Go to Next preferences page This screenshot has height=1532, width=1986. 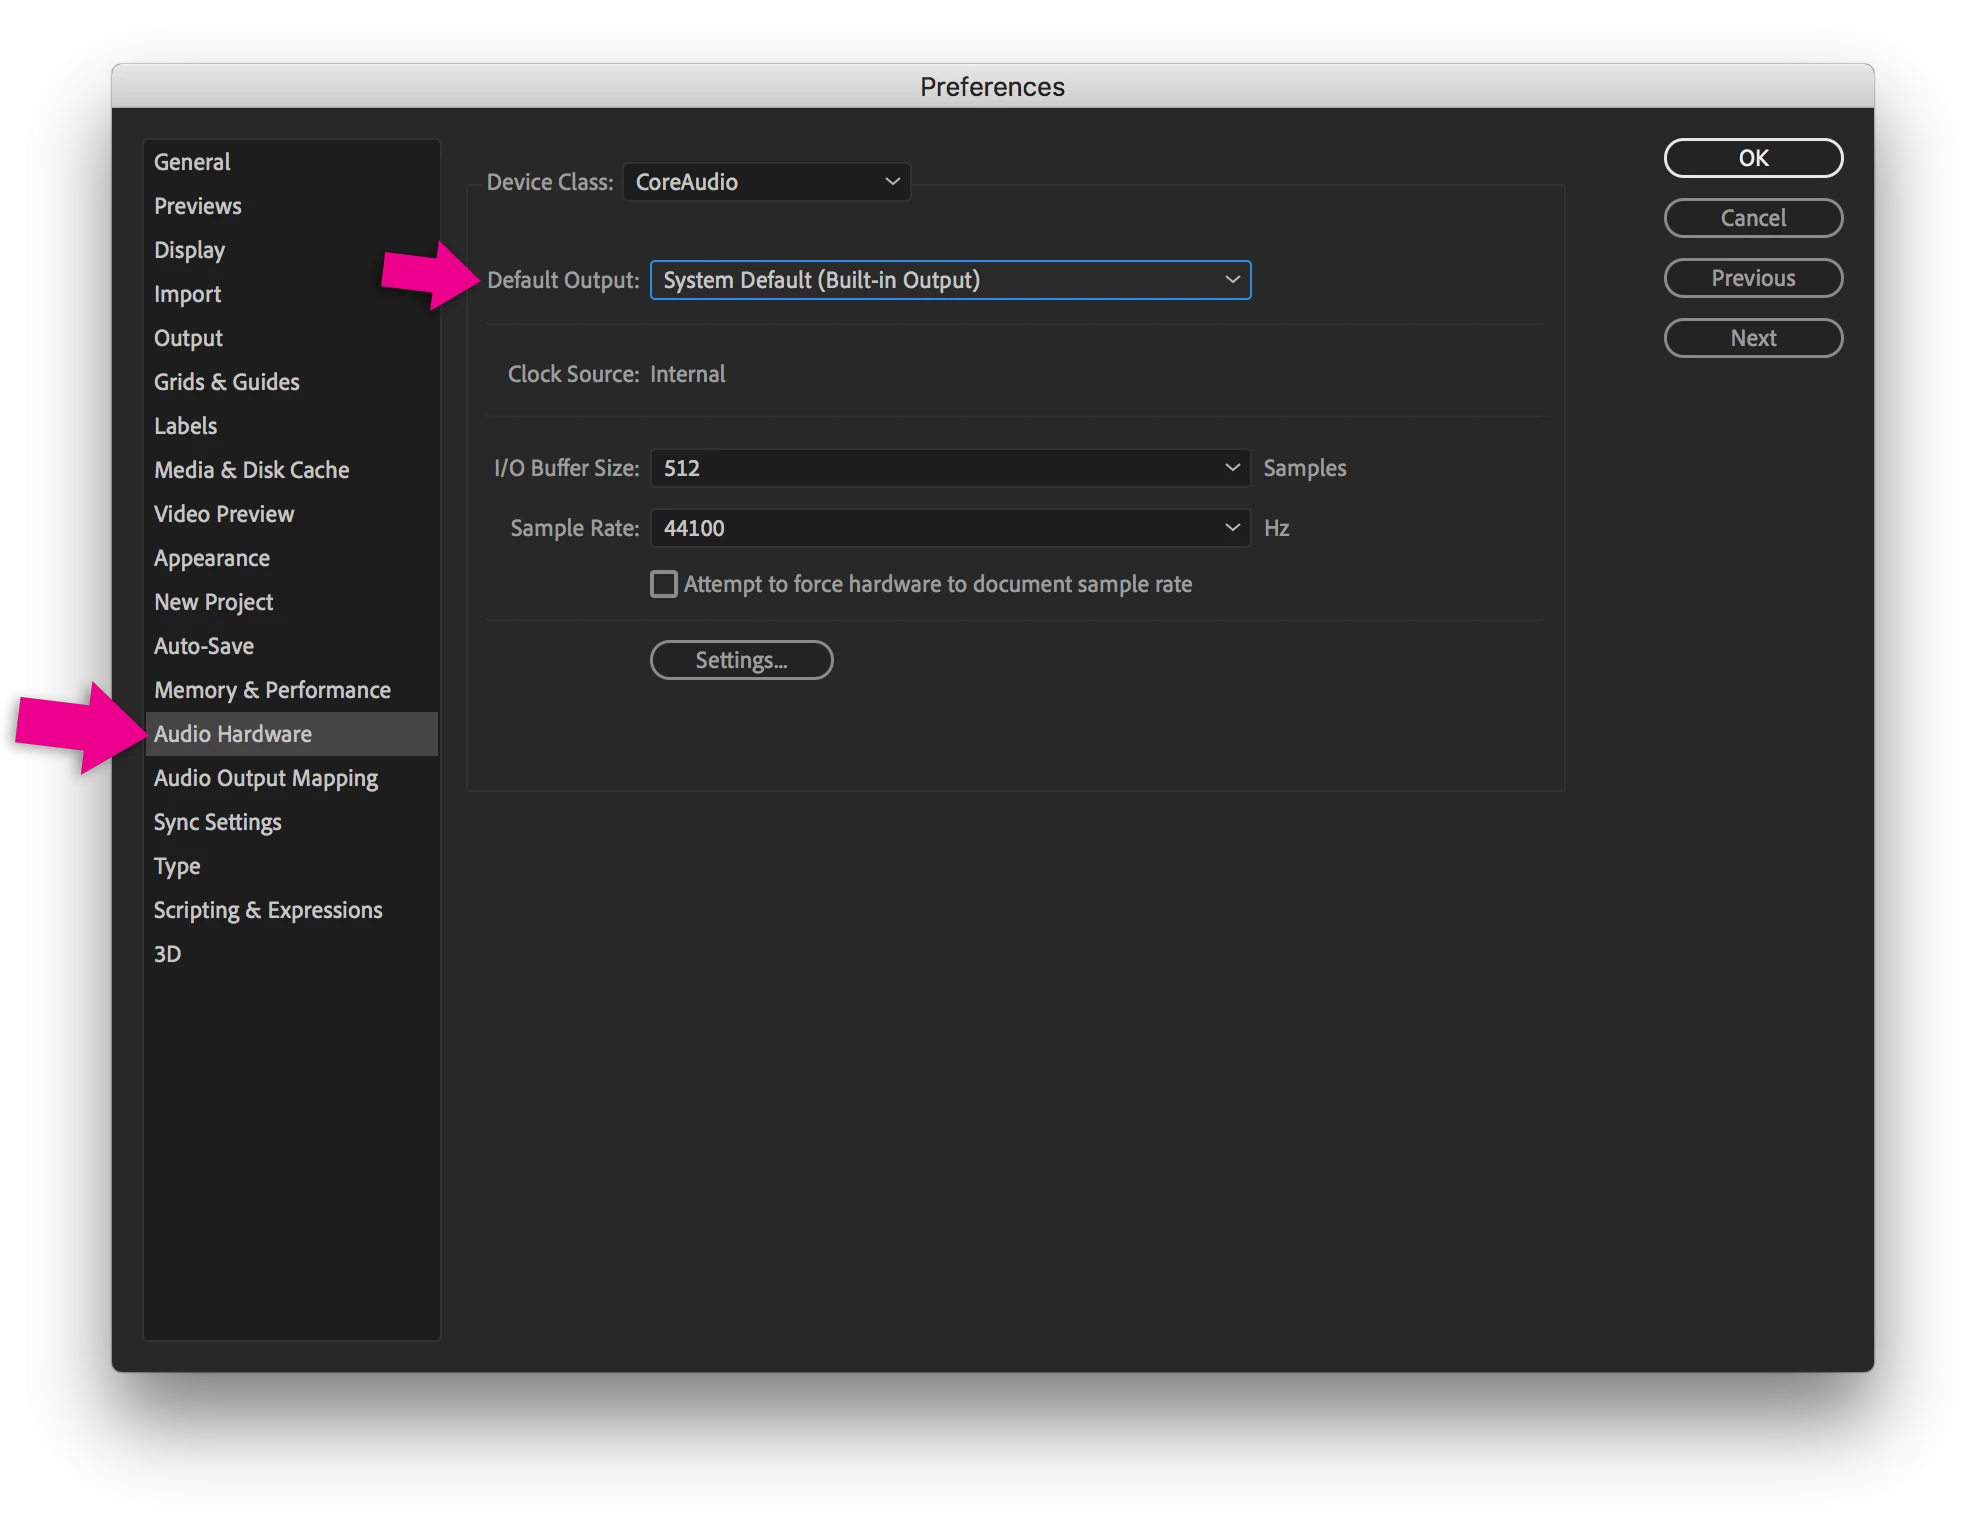1753,338
